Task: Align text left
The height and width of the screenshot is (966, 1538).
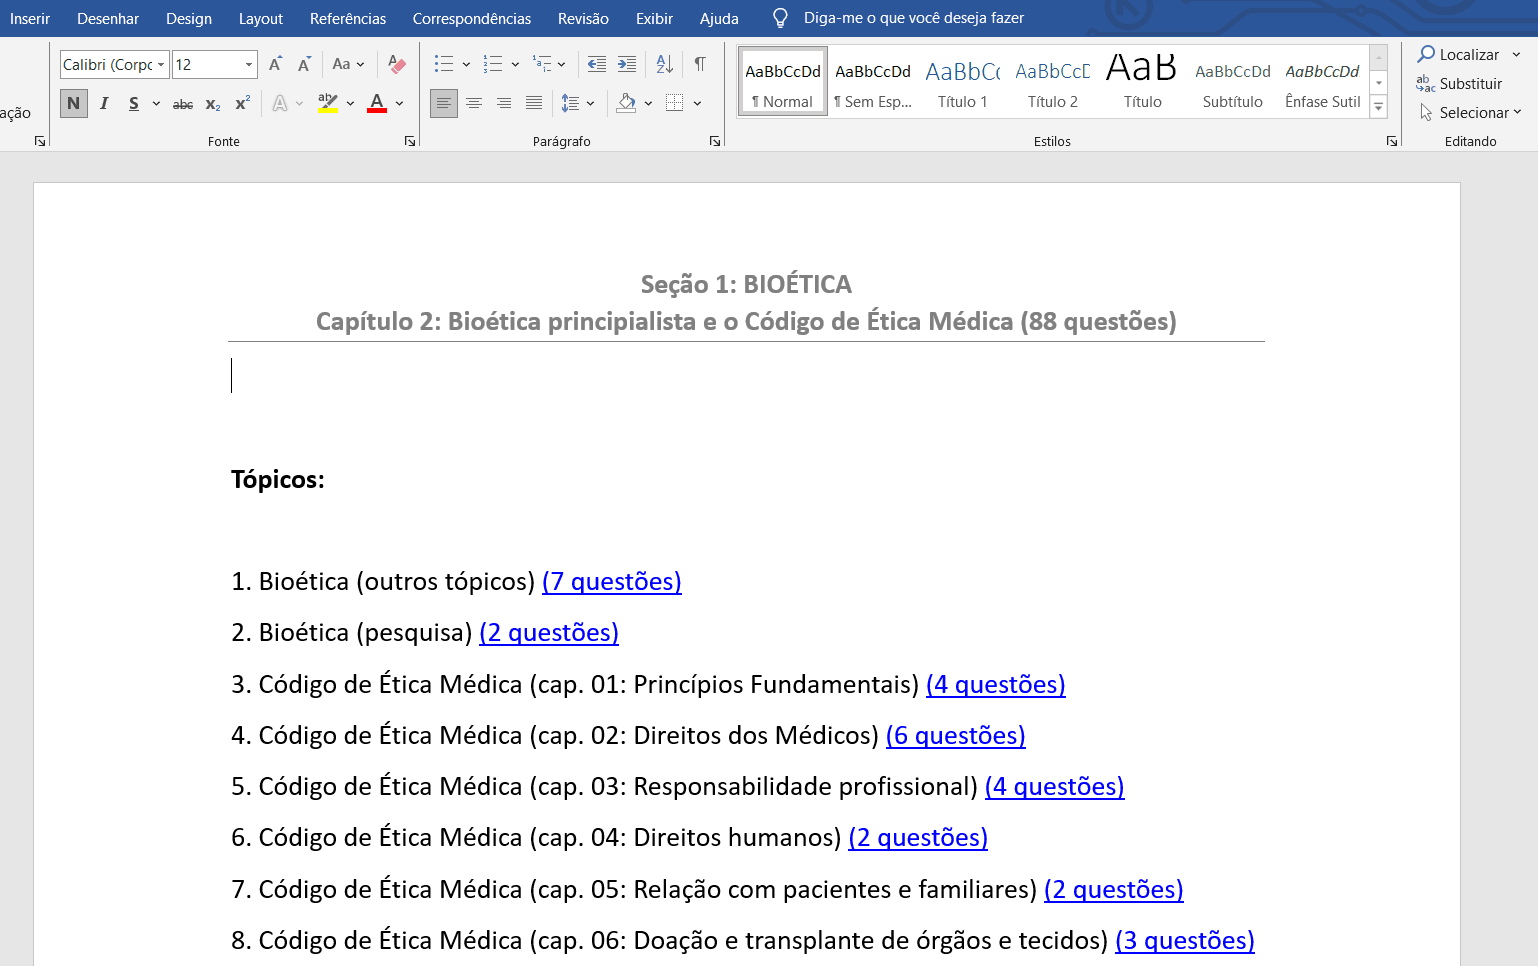Action: (444, 103)
